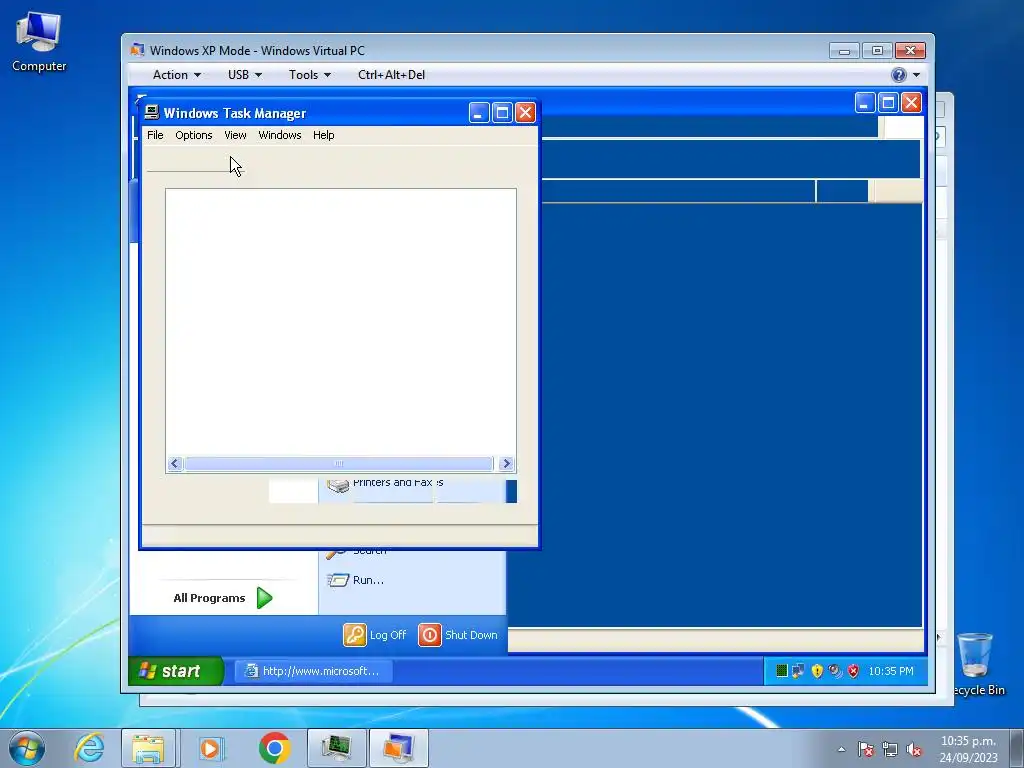This screenshot has height=768, width=1024.
Task: Minimize the Windows XP Mode window
Action: (x=844, y=51)
